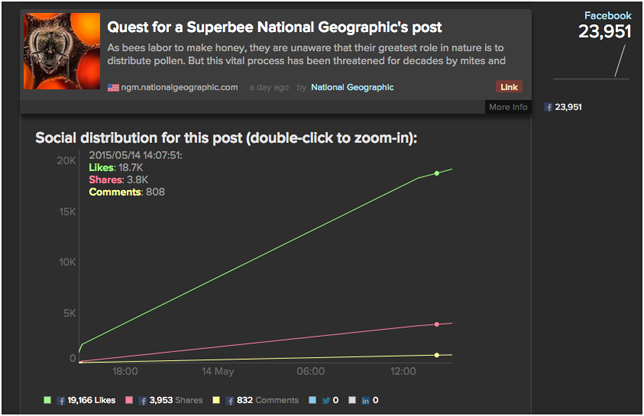Visit ngm.nationalgeographic.com source link
This screenshot has width=644, height=416.
(x=179, y=88)
